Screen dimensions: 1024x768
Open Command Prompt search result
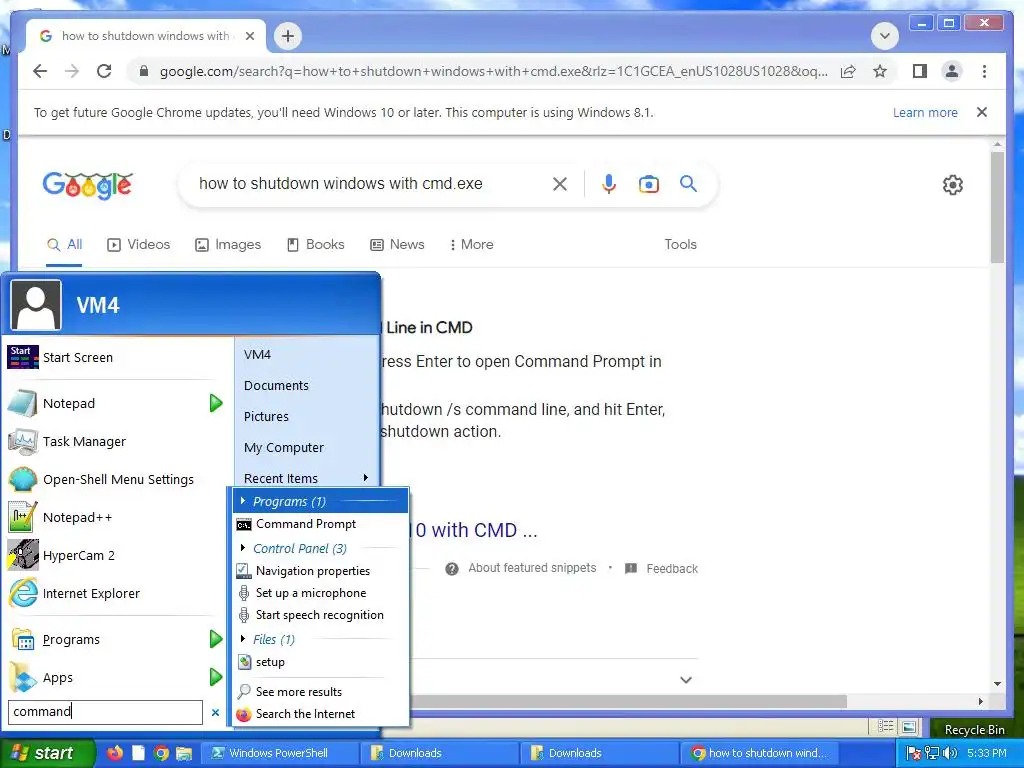pos(320,524)
